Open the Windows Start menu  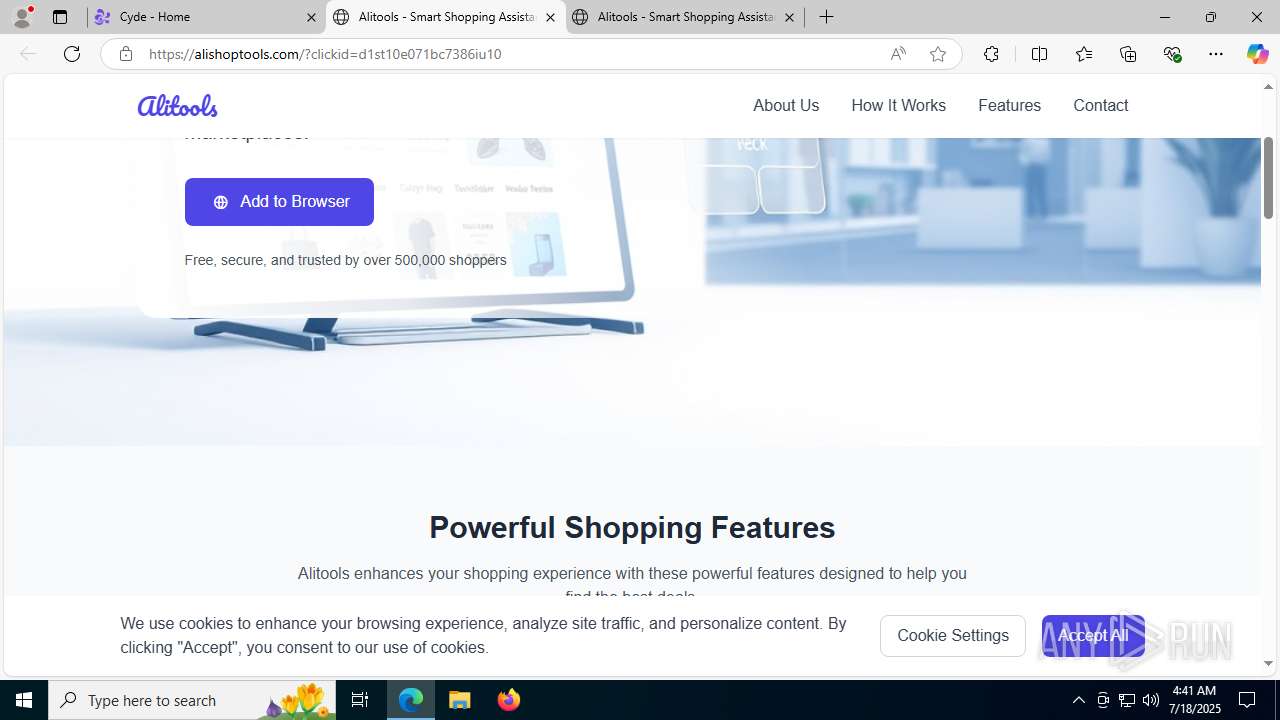tap(24, 700)
